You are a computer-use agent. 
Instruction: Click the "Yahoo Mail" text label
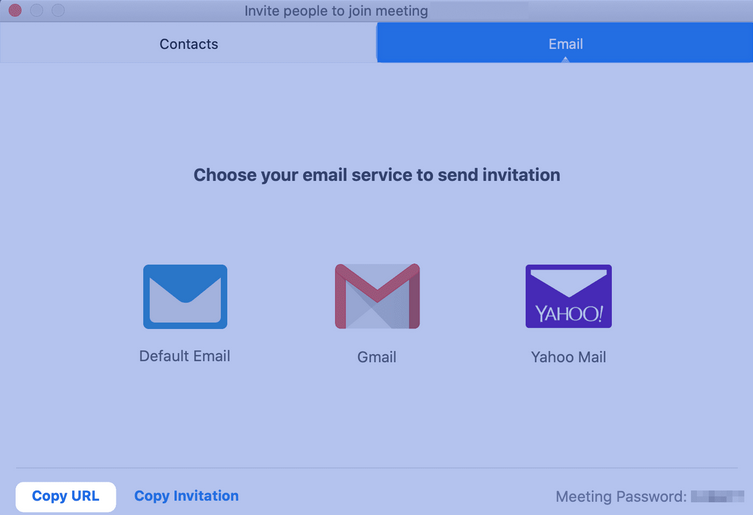(x=569, y=357)
